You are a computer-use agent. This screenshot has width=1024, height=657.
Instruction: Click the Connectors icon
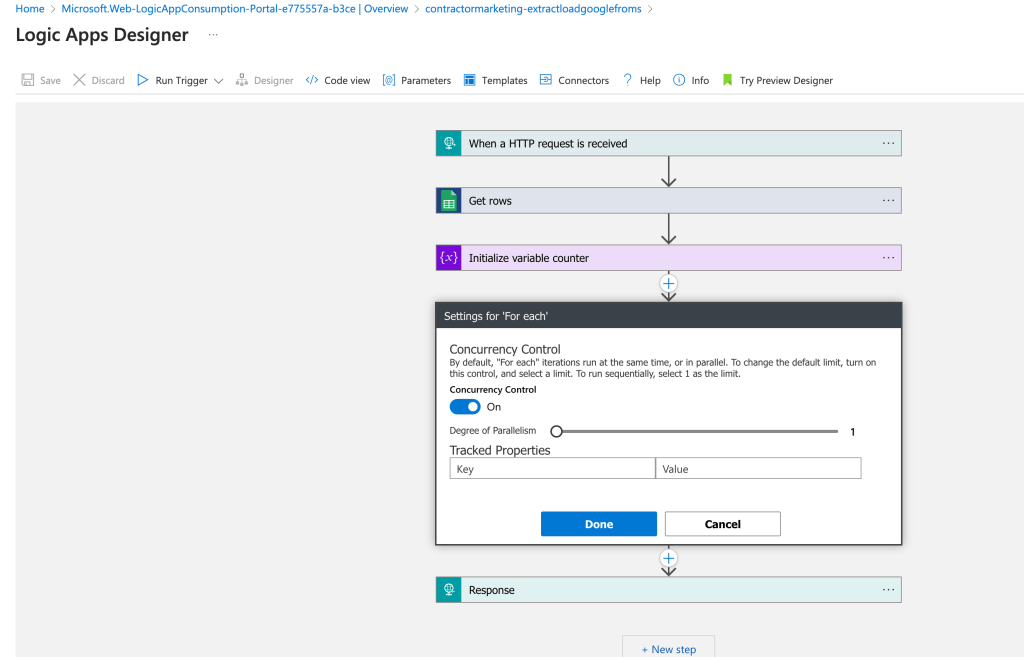[545, 80]
